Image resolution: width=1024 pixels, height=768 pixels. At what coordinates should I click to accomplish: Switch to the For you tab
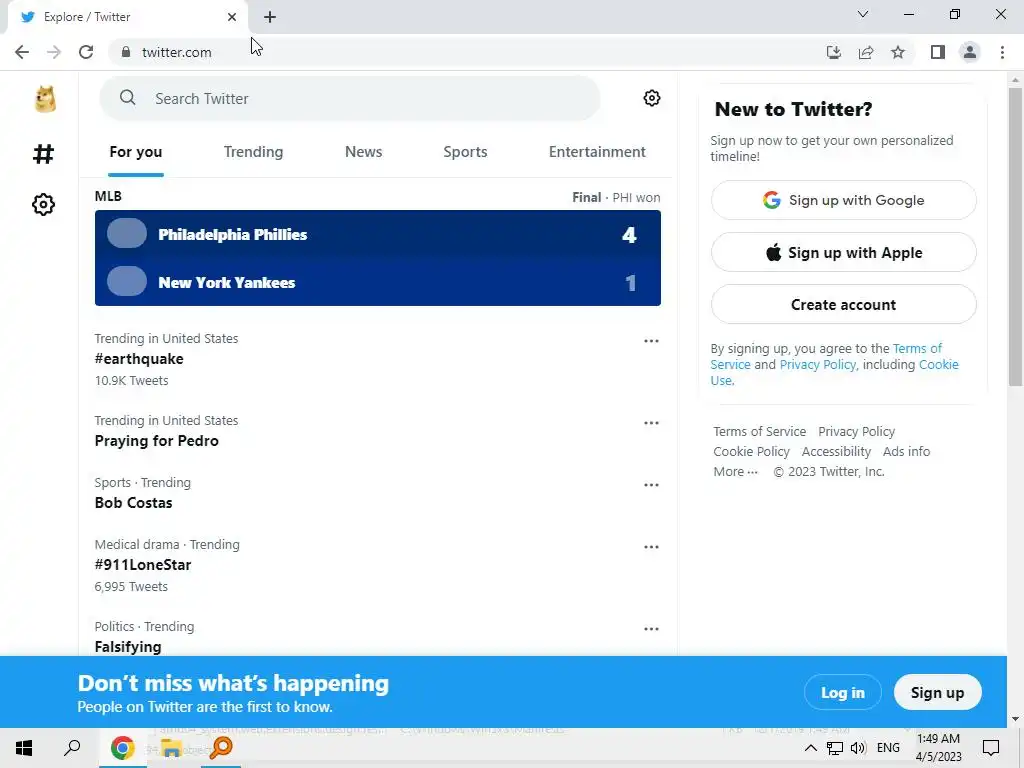pos(136,152)
